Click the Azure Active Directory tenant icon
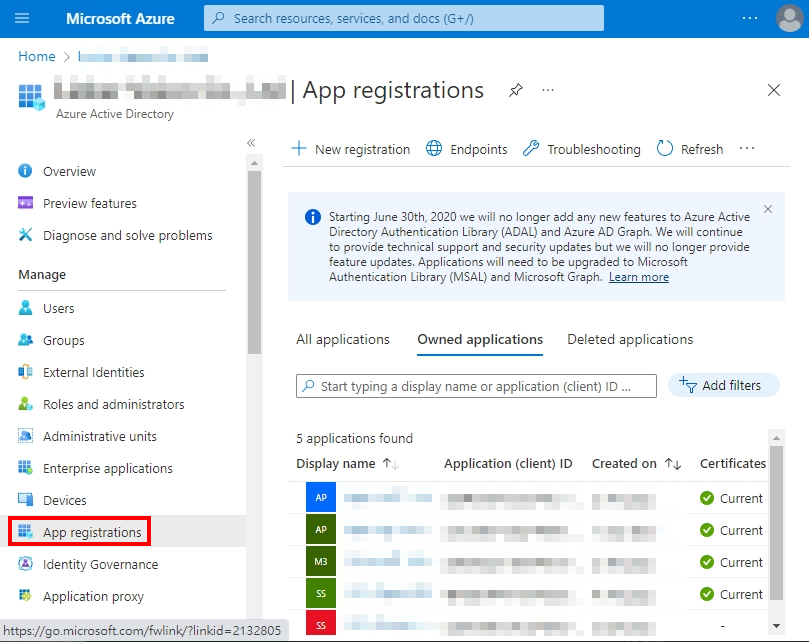 pyautogui.click(x=31, y=97)
